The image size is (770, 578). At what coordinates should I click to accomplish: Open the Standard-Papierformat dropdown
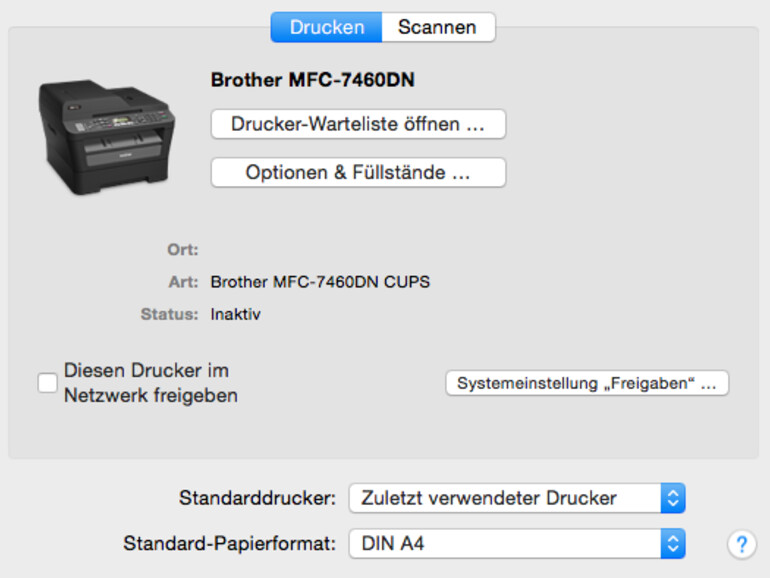click(x=516, y=544)
